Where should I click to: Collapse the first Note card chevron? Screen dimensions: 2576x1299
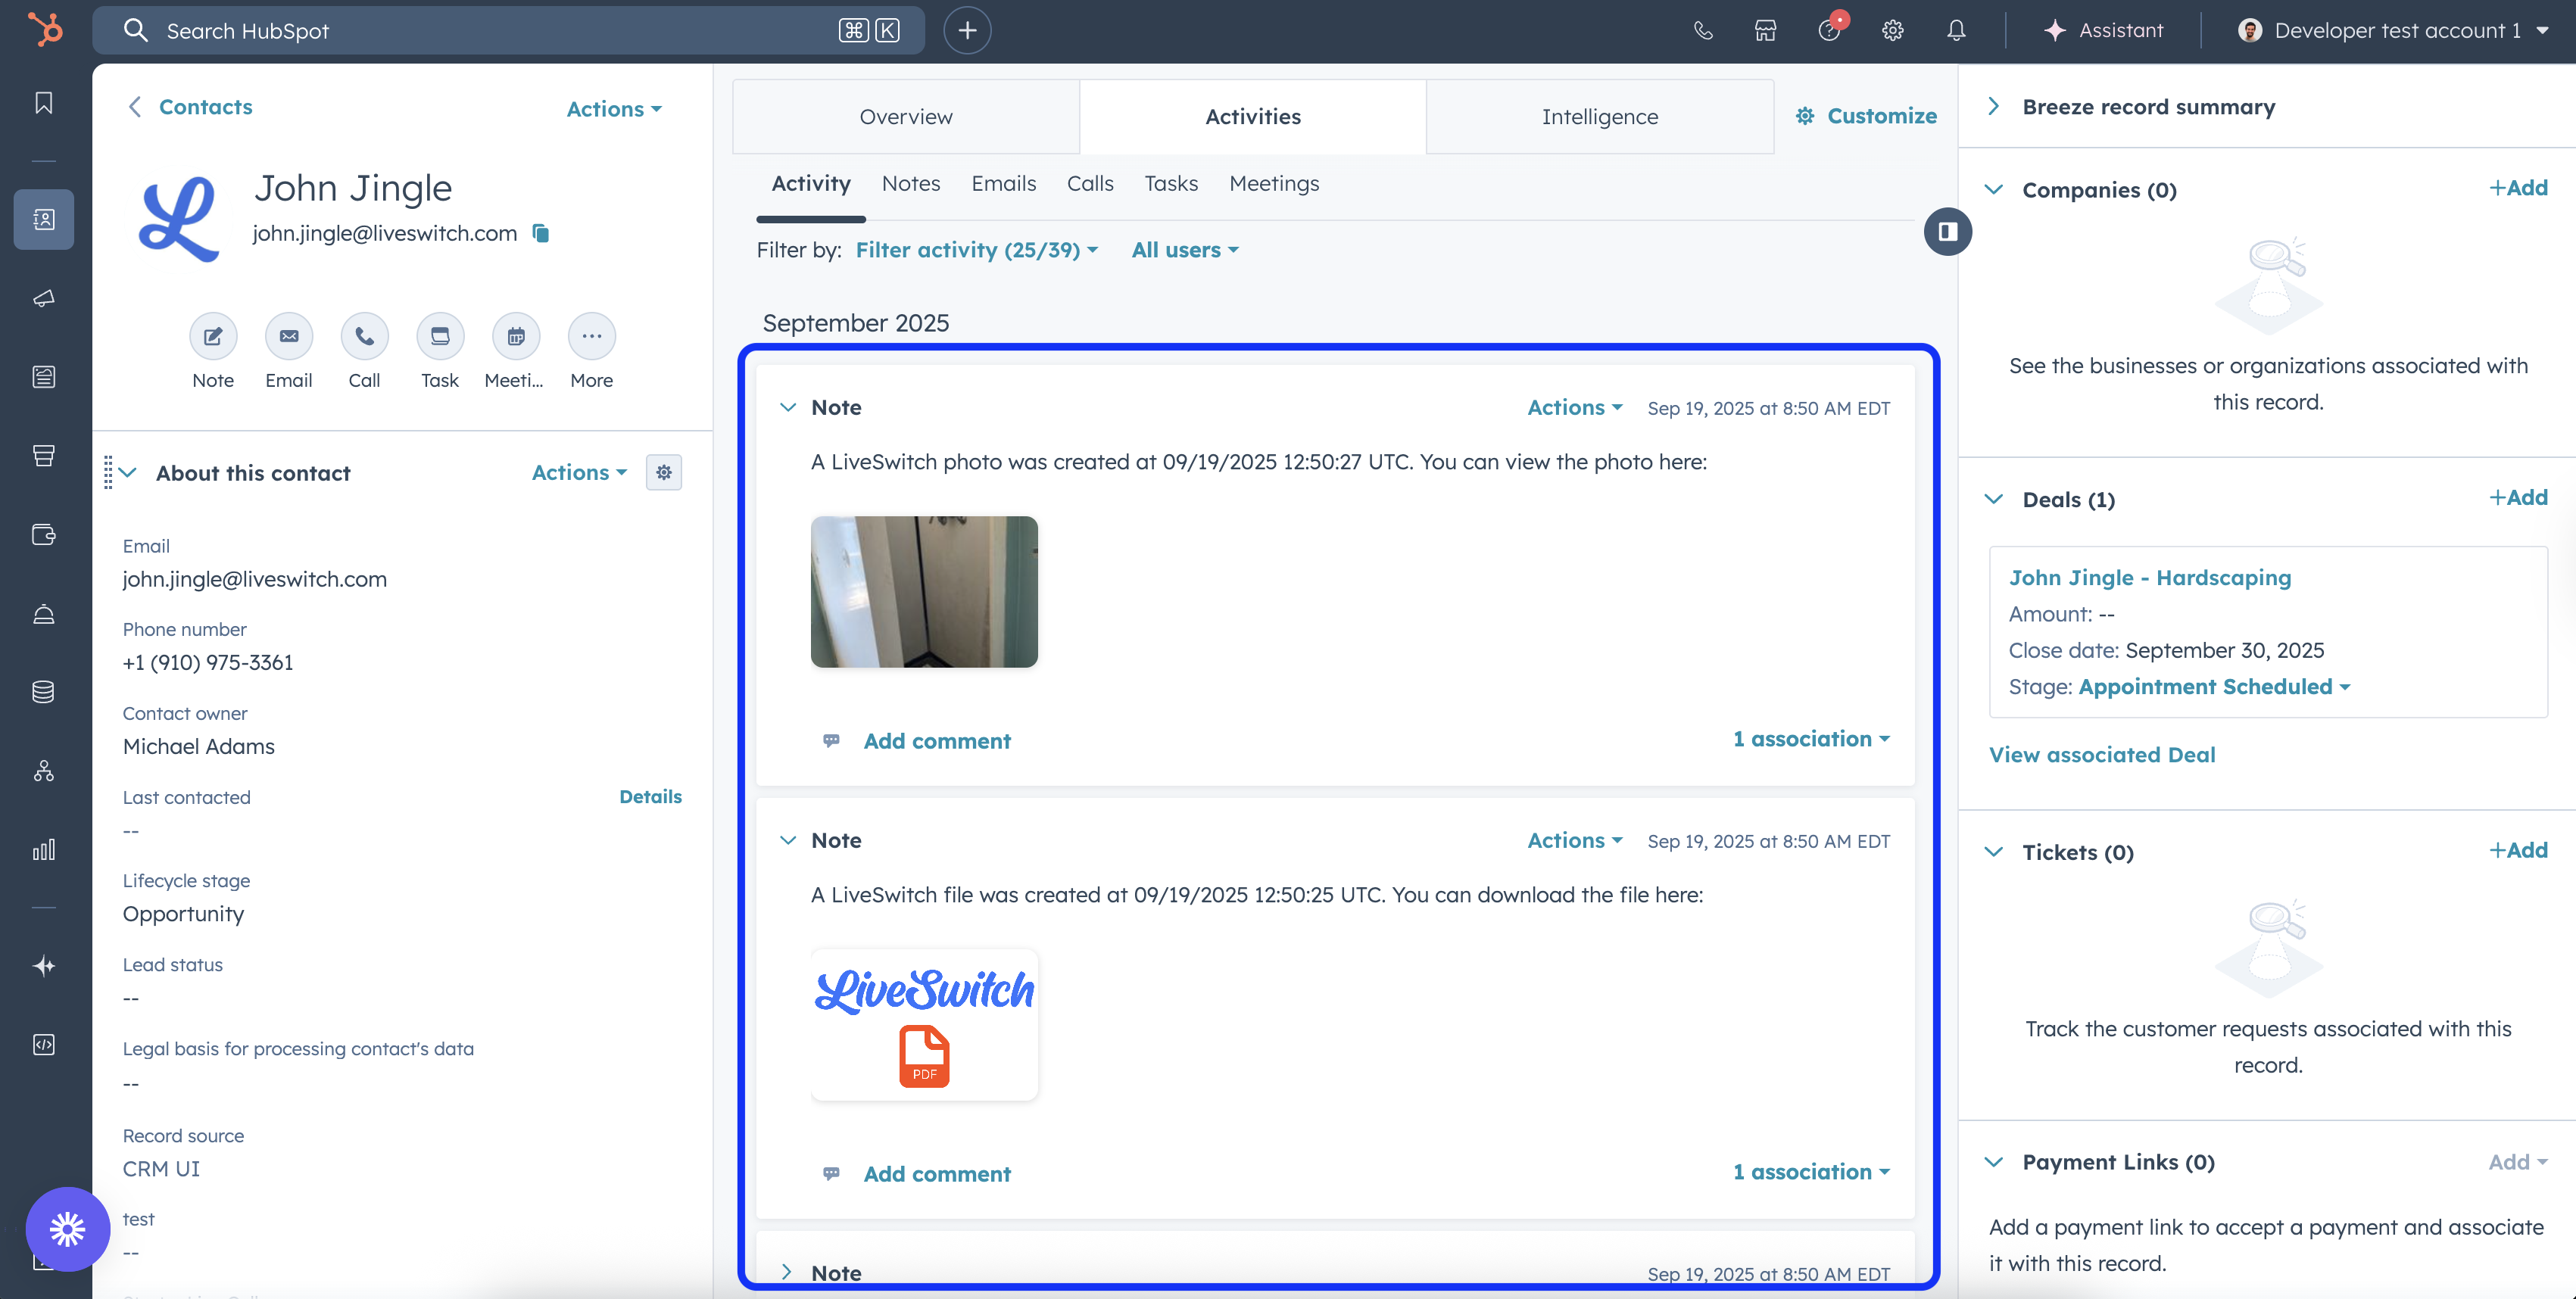(x=788, y=407)
